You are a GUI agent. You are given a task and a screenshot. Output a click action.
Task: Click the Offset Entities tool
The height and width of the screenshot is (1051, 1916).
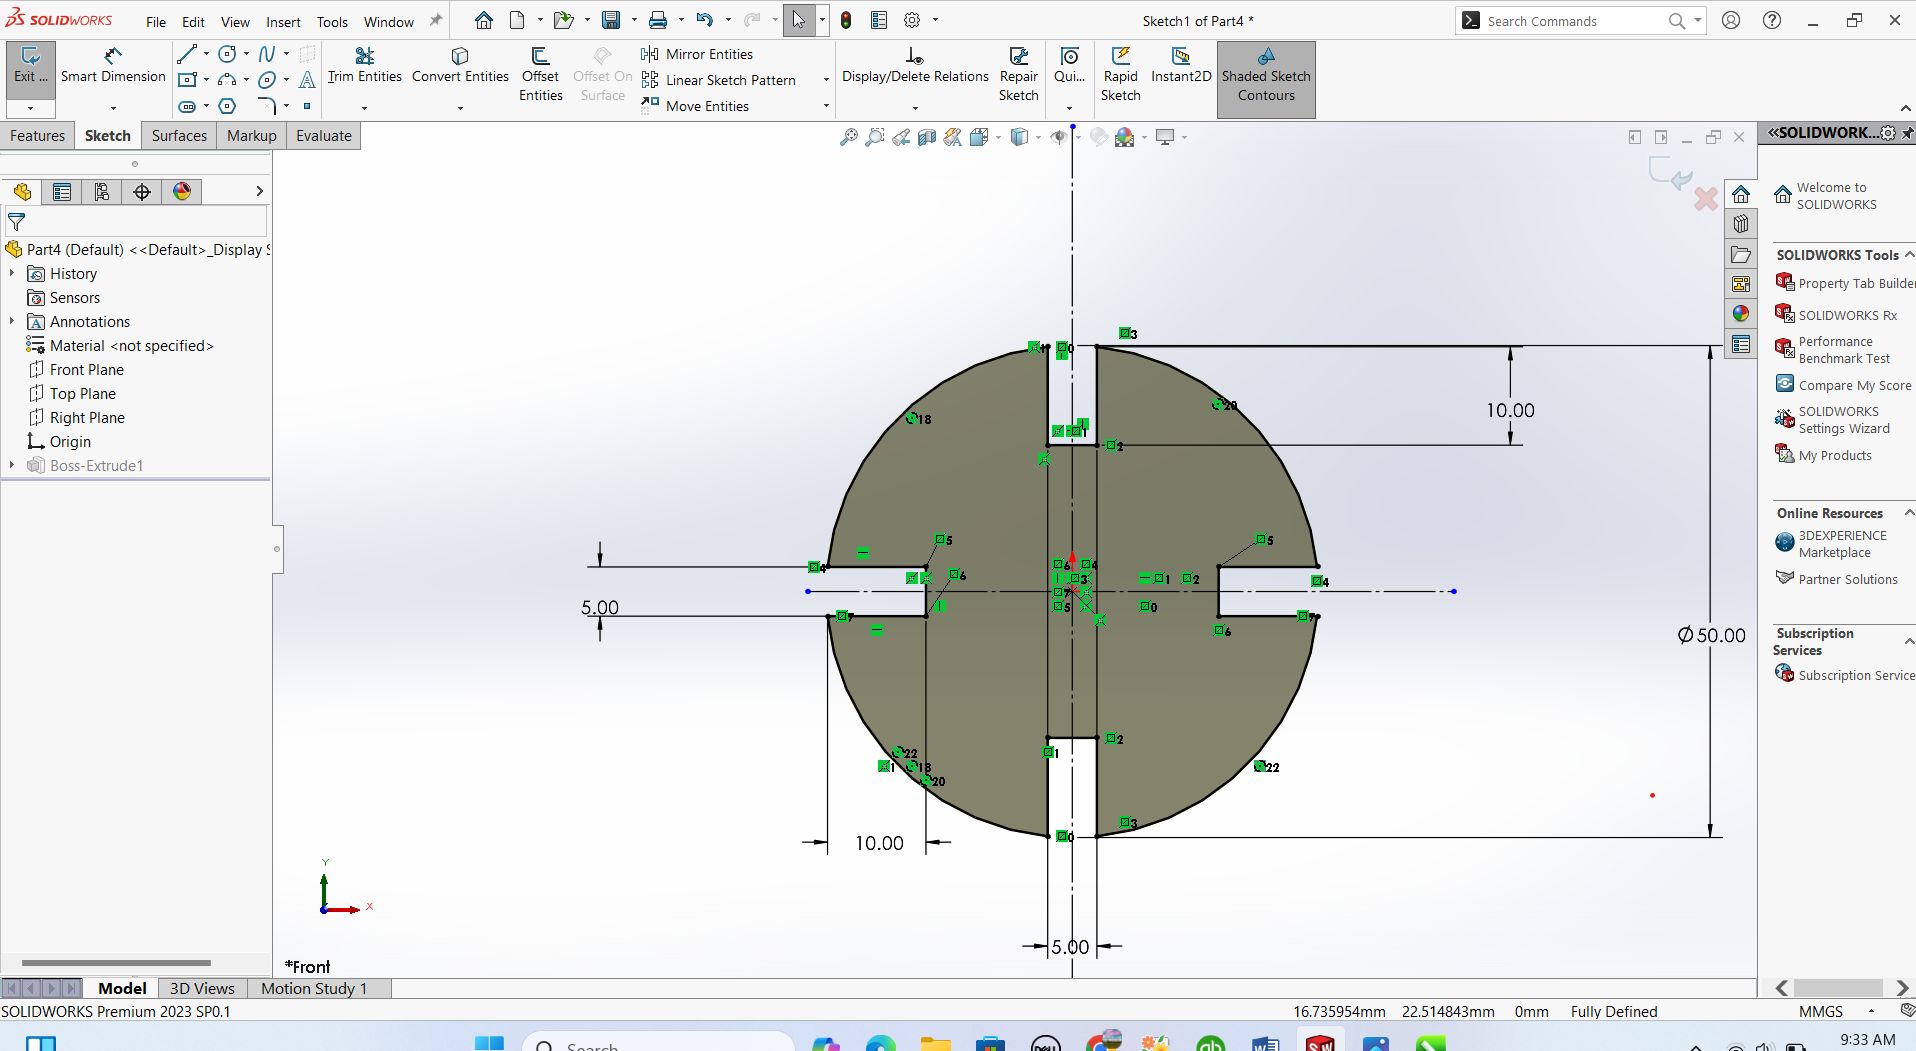(x=540, y=74)
